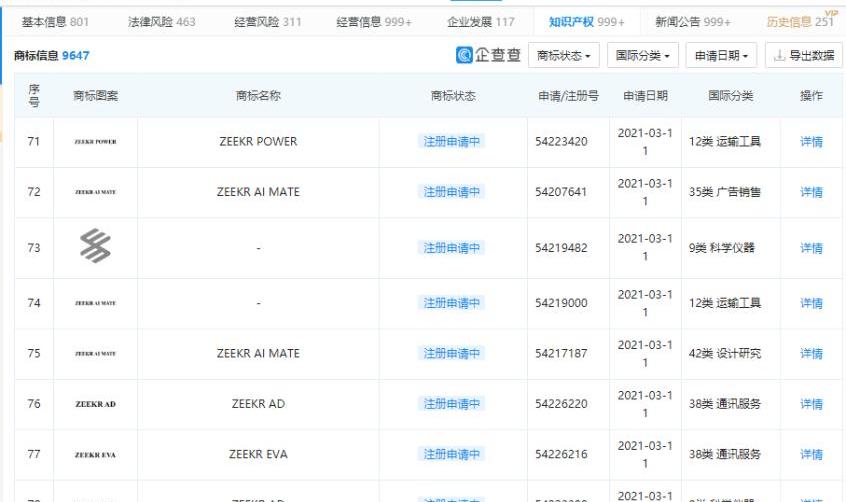Click the 企查查 logo icon
Image resolution: width=846 pixels, height=502 pixels.
point(464,55)
